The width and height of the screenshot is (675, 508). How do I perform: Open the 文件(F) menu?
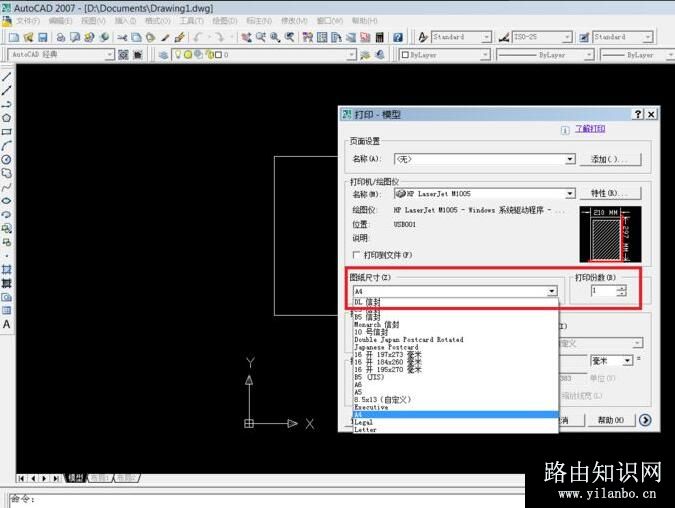coord(28,21)
